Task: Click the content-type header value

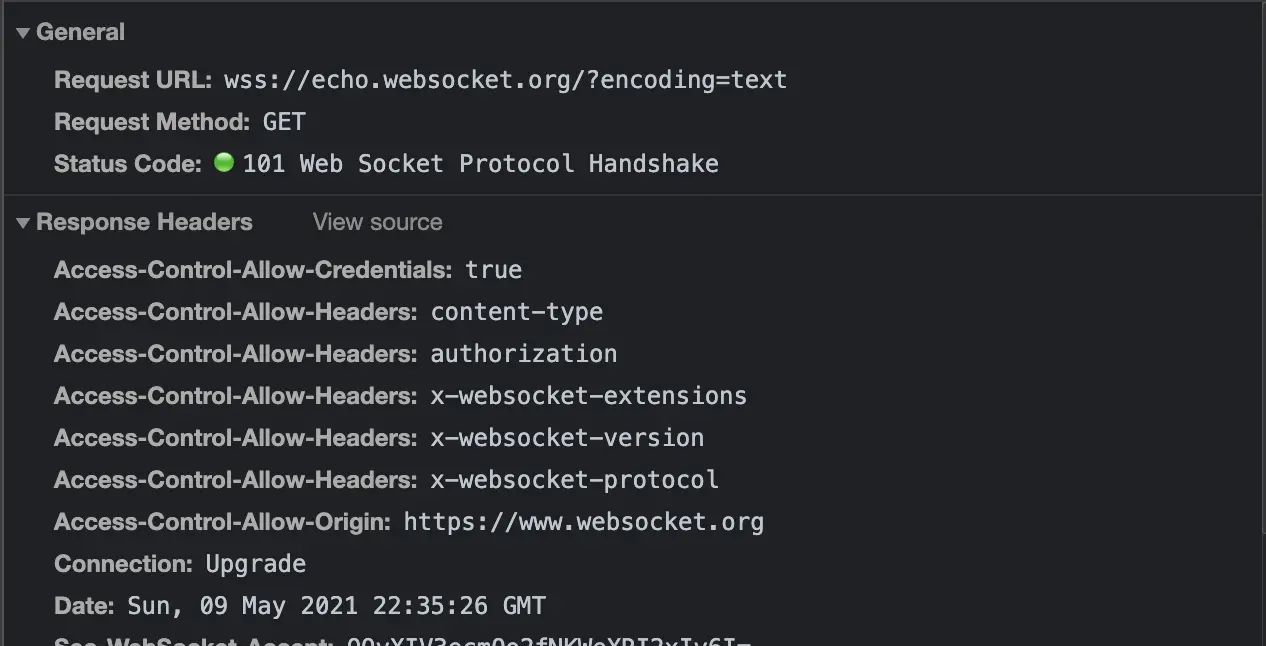Action: tap(516, 311)
